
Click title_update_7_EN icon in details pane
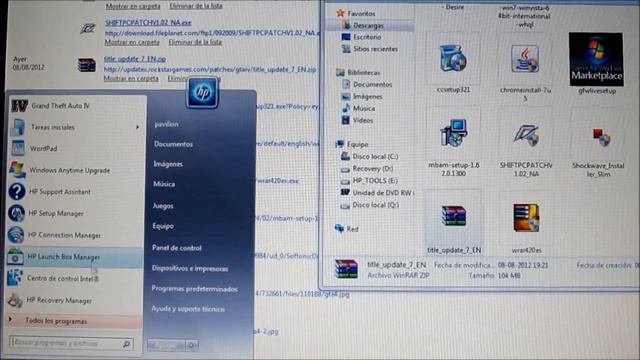346,269
